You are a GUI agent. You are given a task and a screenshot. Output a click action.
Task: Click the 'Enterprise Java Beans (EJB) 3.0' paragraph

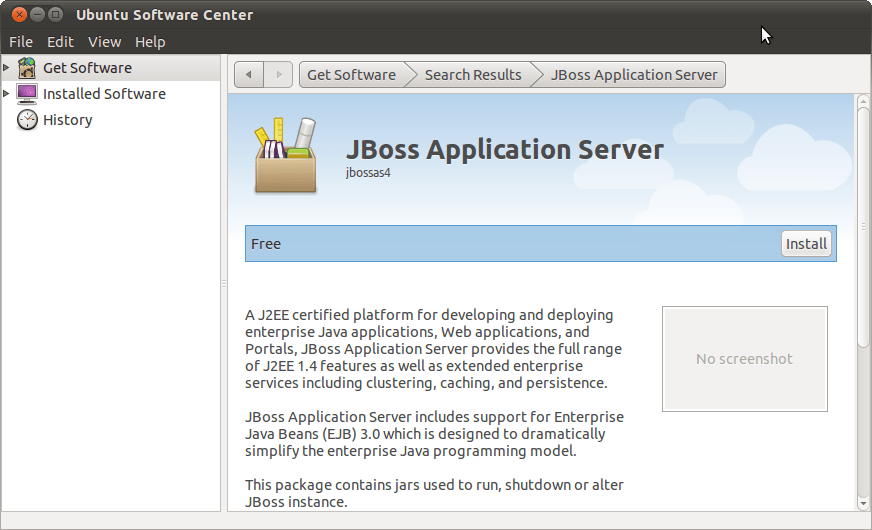pyautogui.click(x=434, y=434)
